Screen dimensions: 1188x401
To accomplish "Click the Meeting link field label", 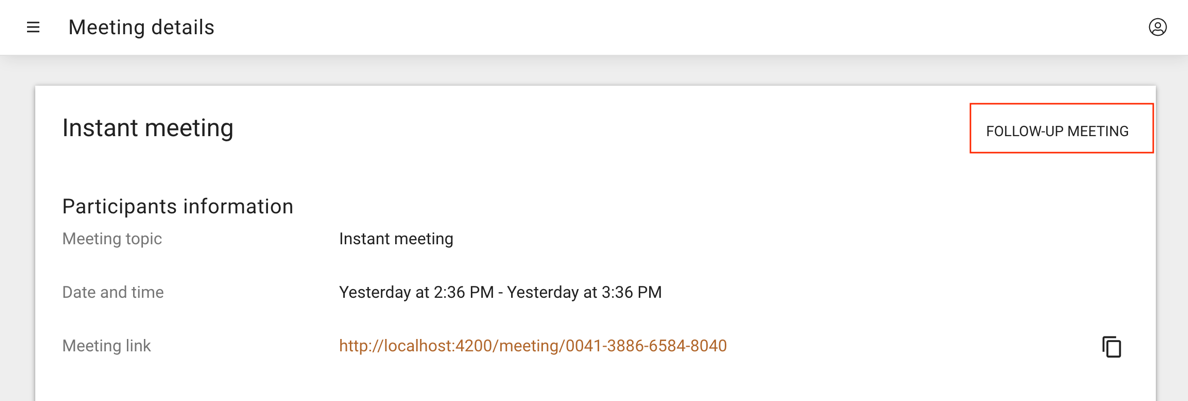I will tap(107, 346).
